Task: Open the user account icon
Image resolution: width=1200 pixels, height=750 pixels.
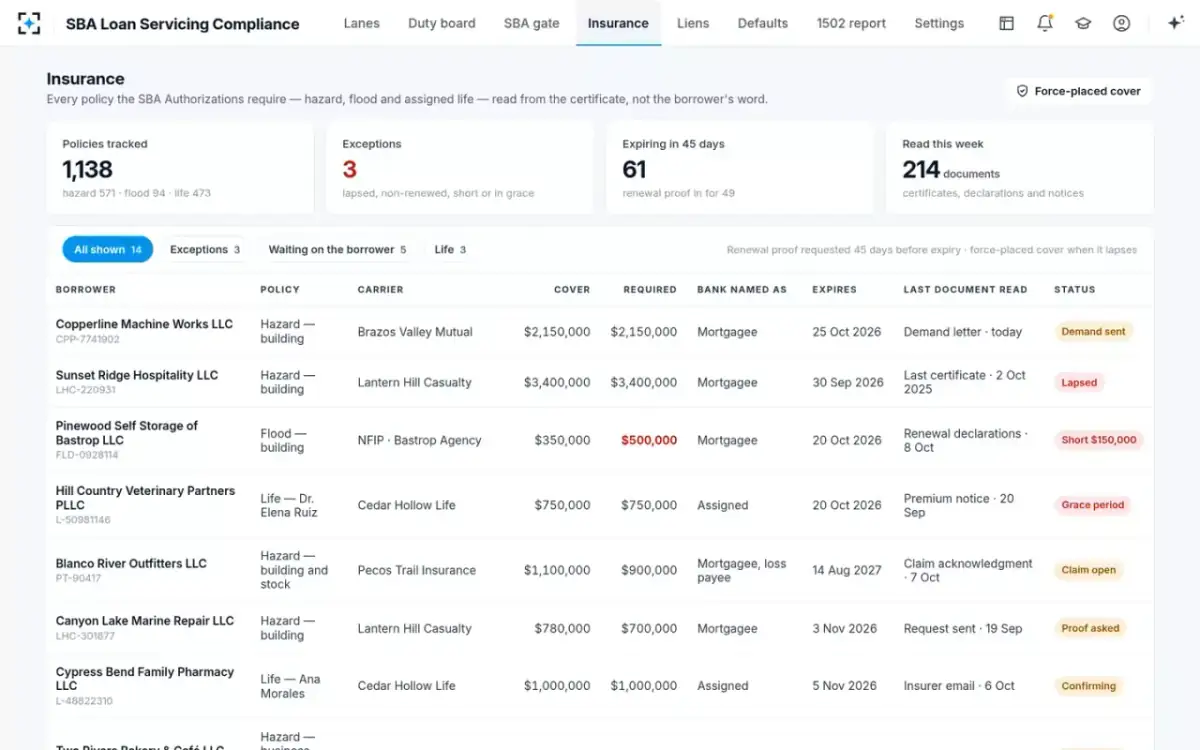Action: (x=1121, y=23)
